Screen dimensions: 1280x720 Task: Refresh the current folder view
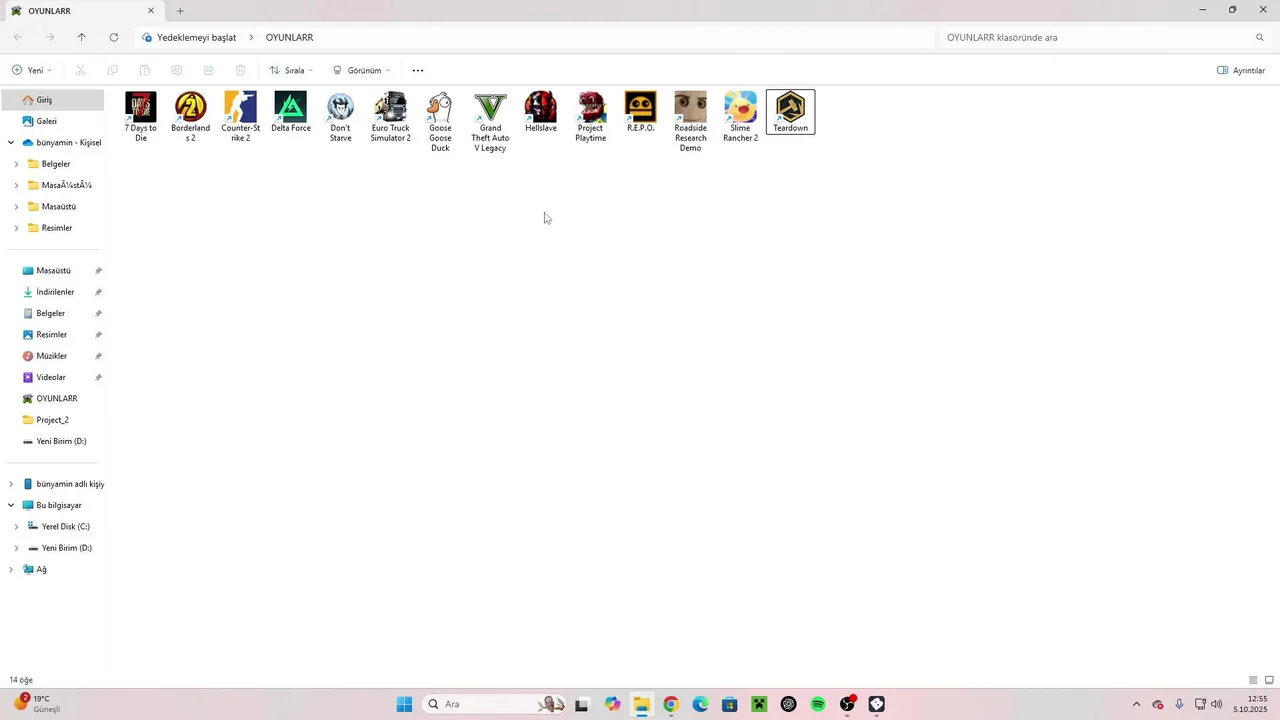114,37
